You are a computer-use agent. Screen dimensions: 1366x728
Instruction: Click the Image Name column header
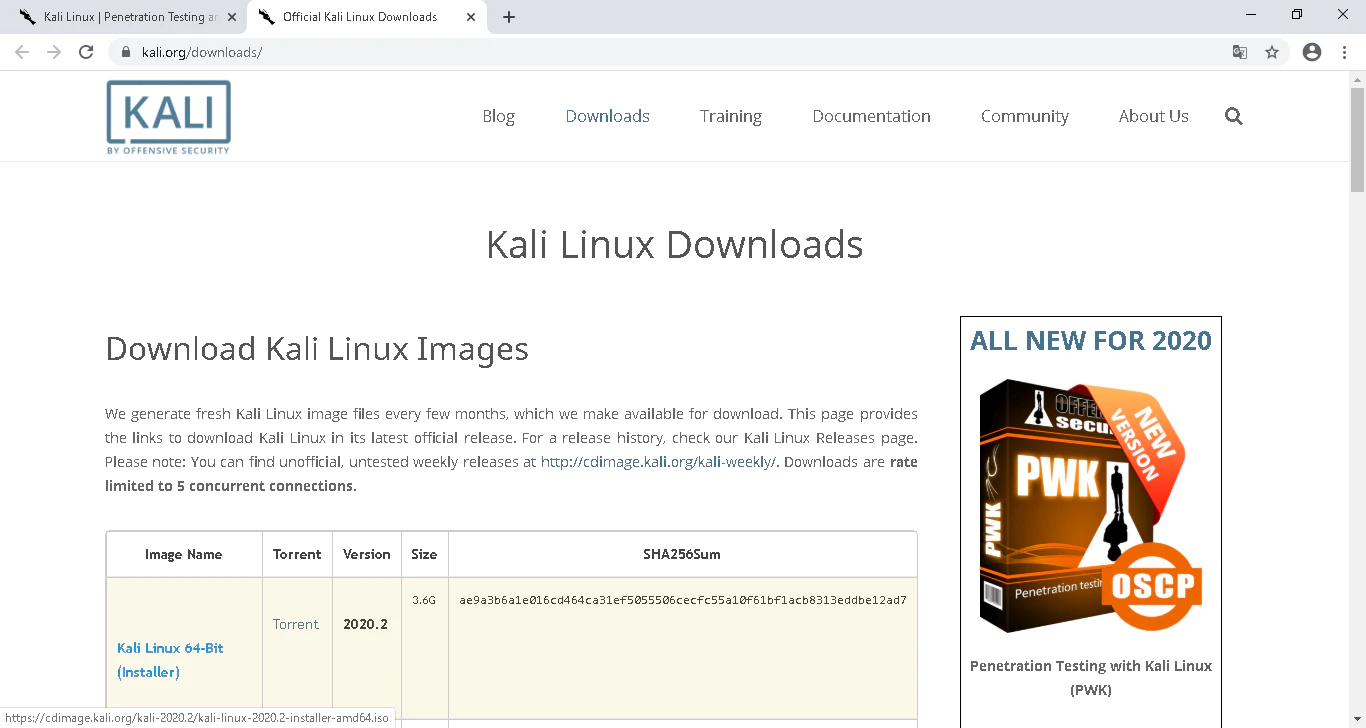tap(184, 554)
